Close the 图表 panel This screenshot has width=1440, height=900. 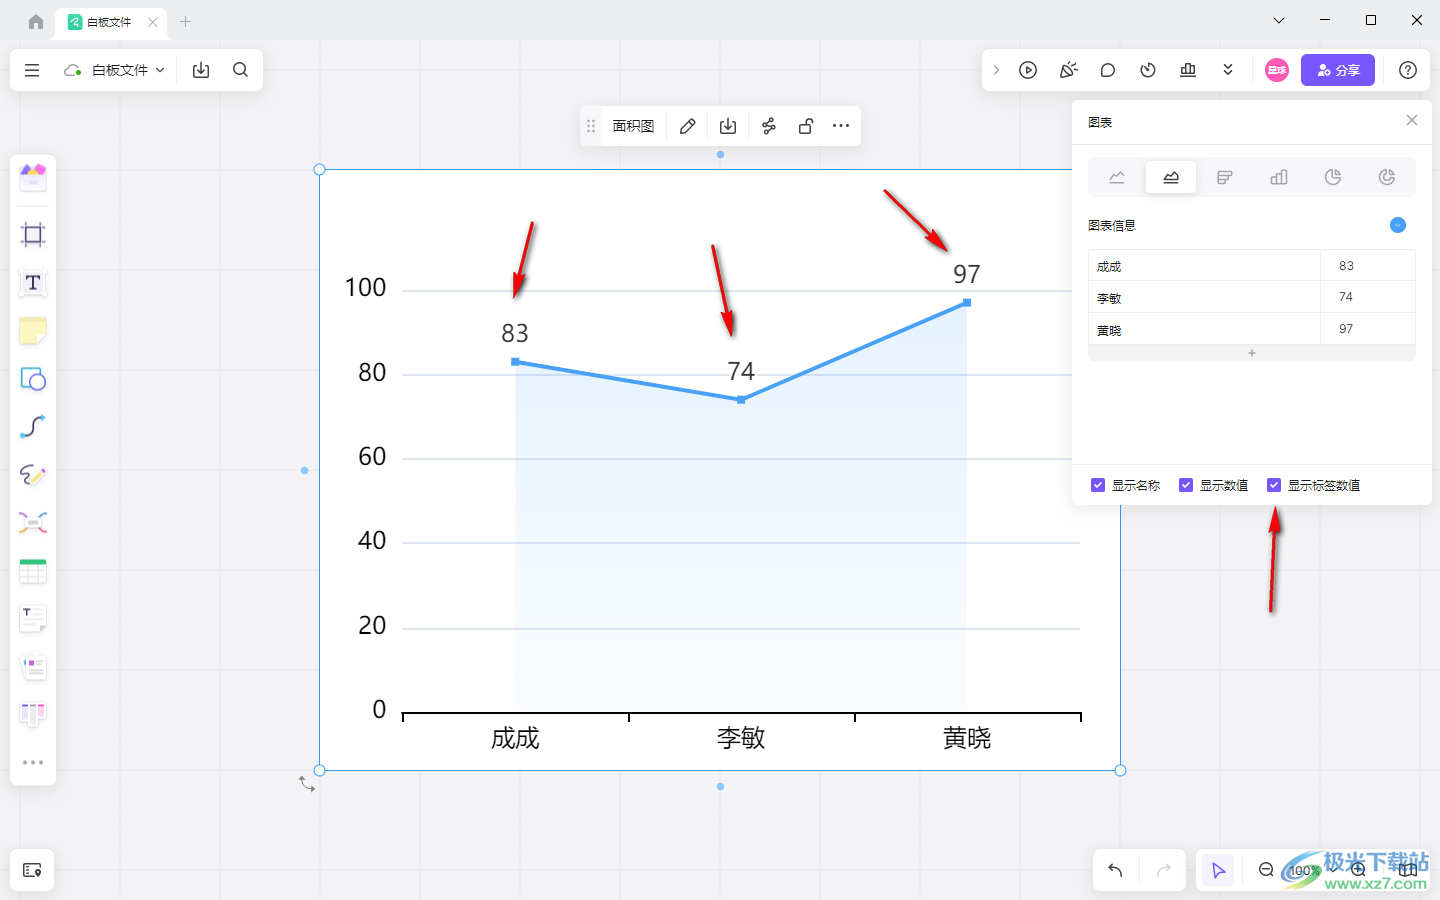[1412, 120]
